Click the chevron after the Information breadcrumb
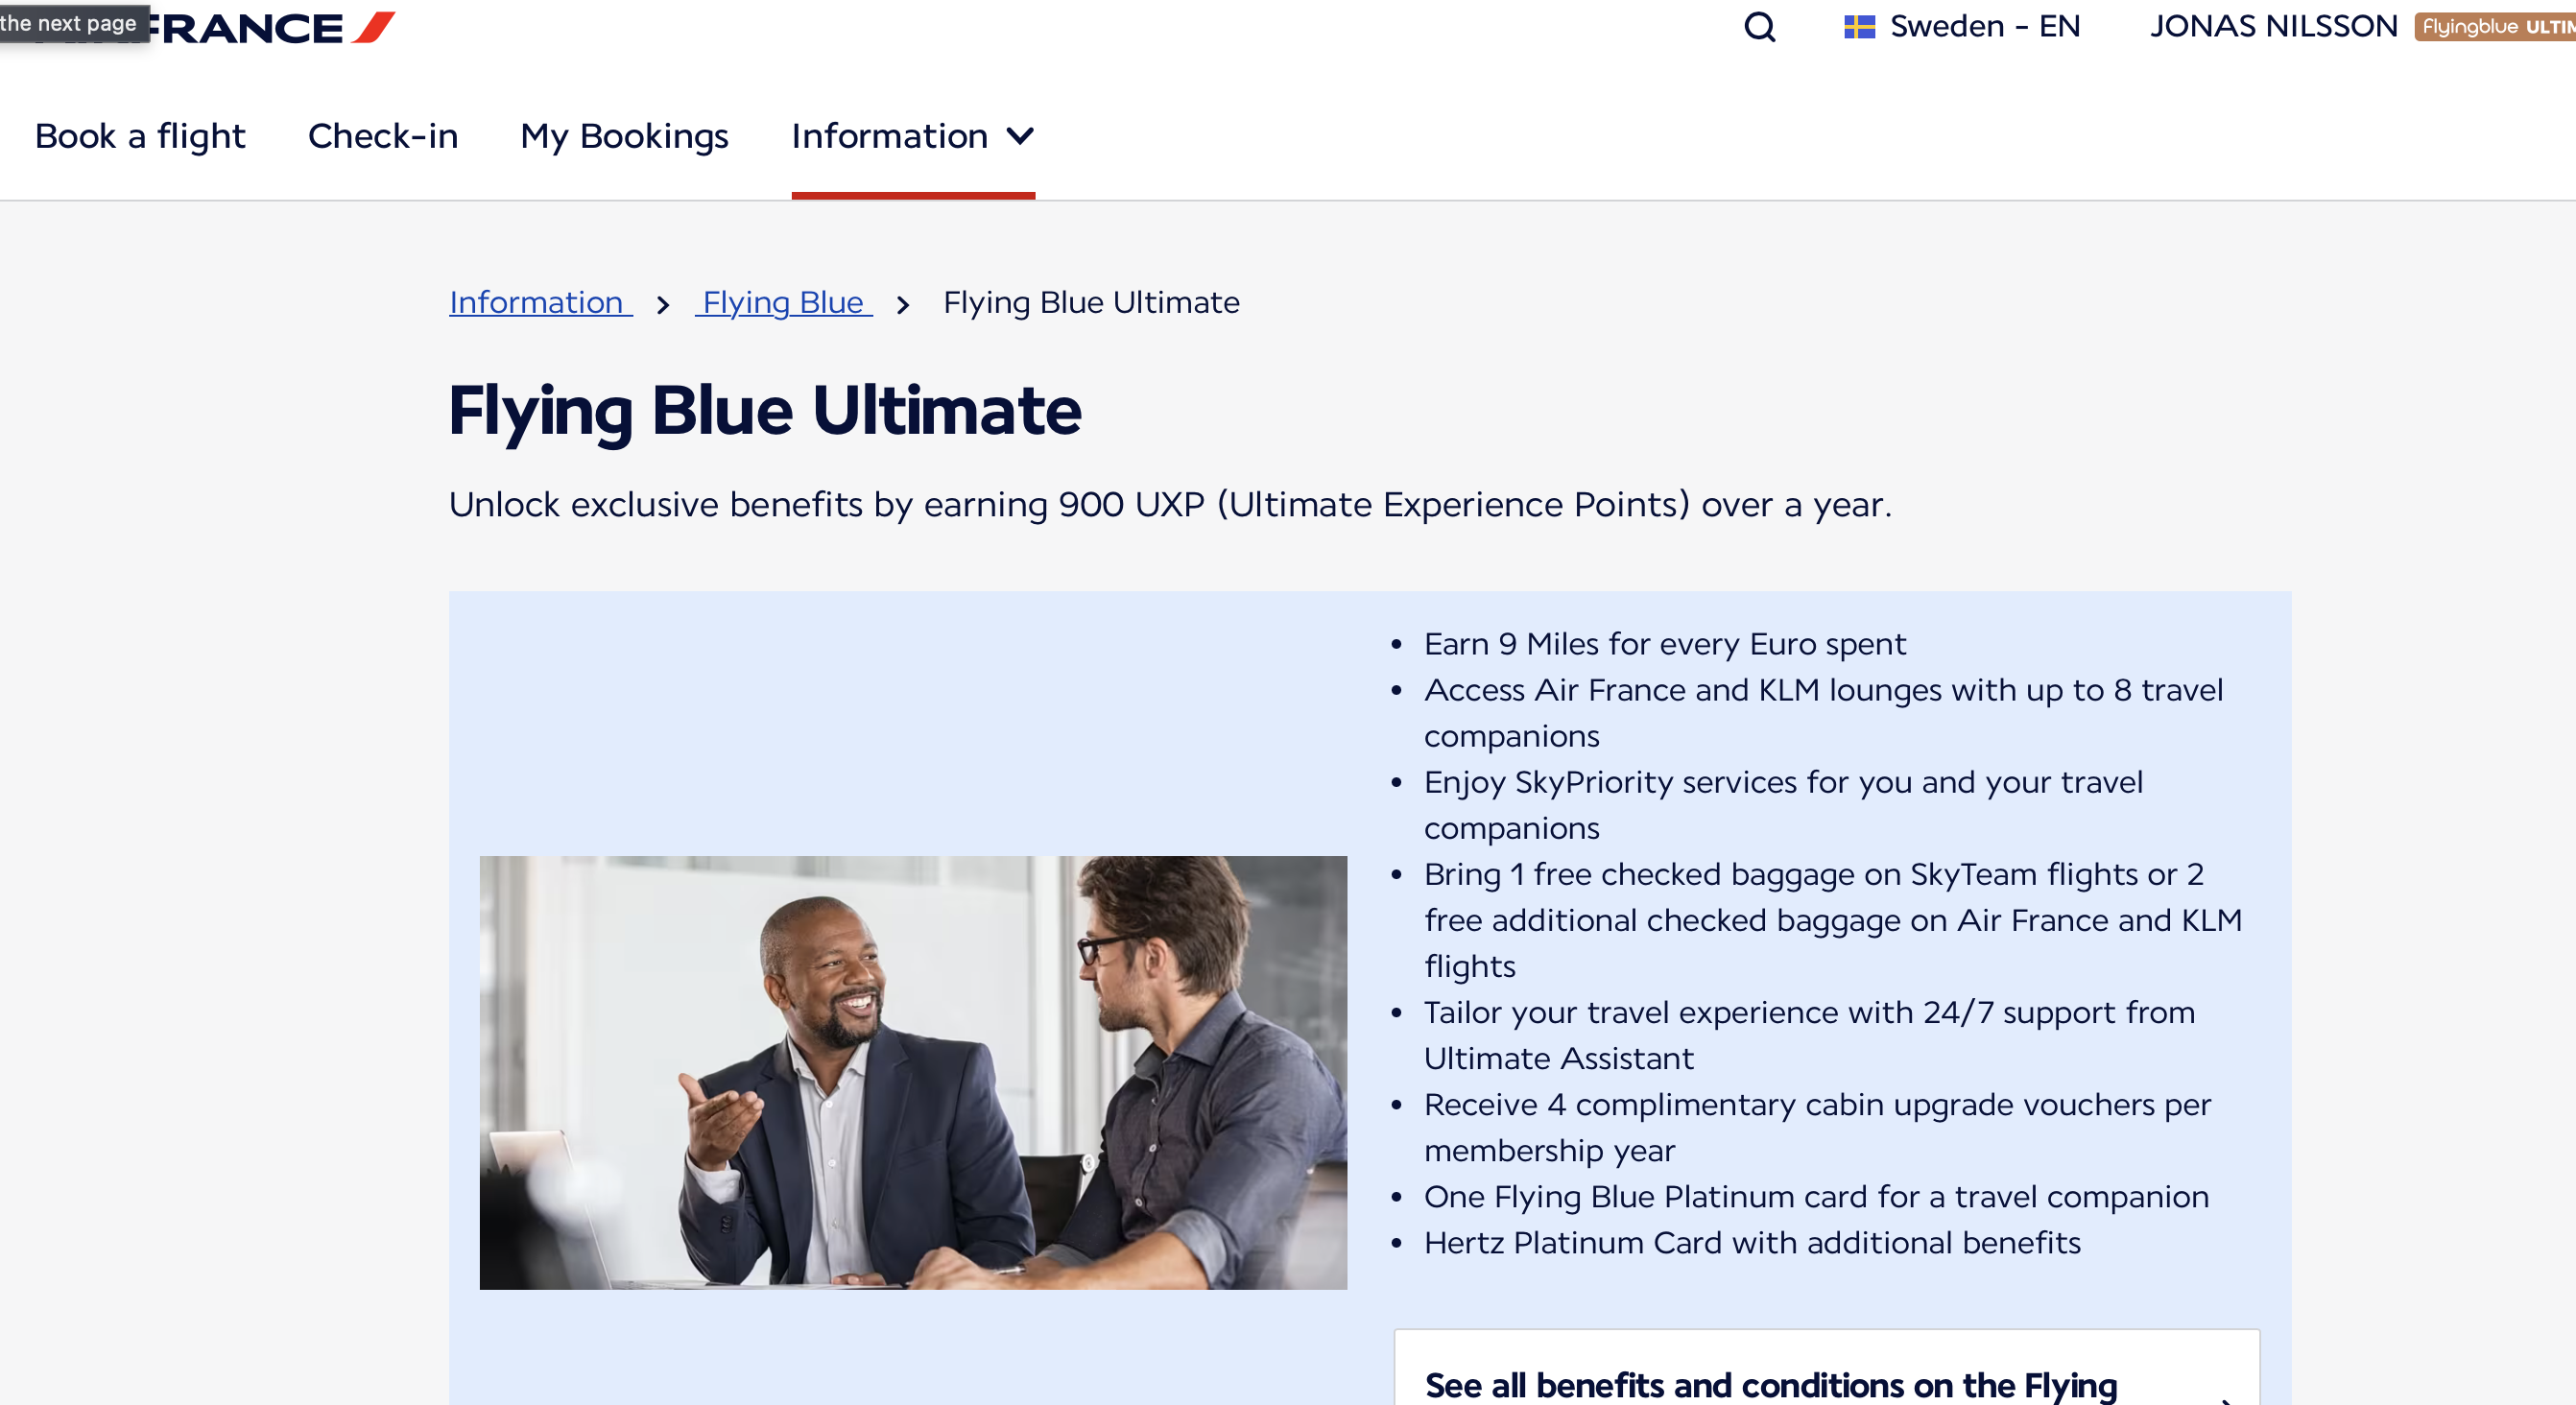2576x1405 pixels. [x=663, y=305]
